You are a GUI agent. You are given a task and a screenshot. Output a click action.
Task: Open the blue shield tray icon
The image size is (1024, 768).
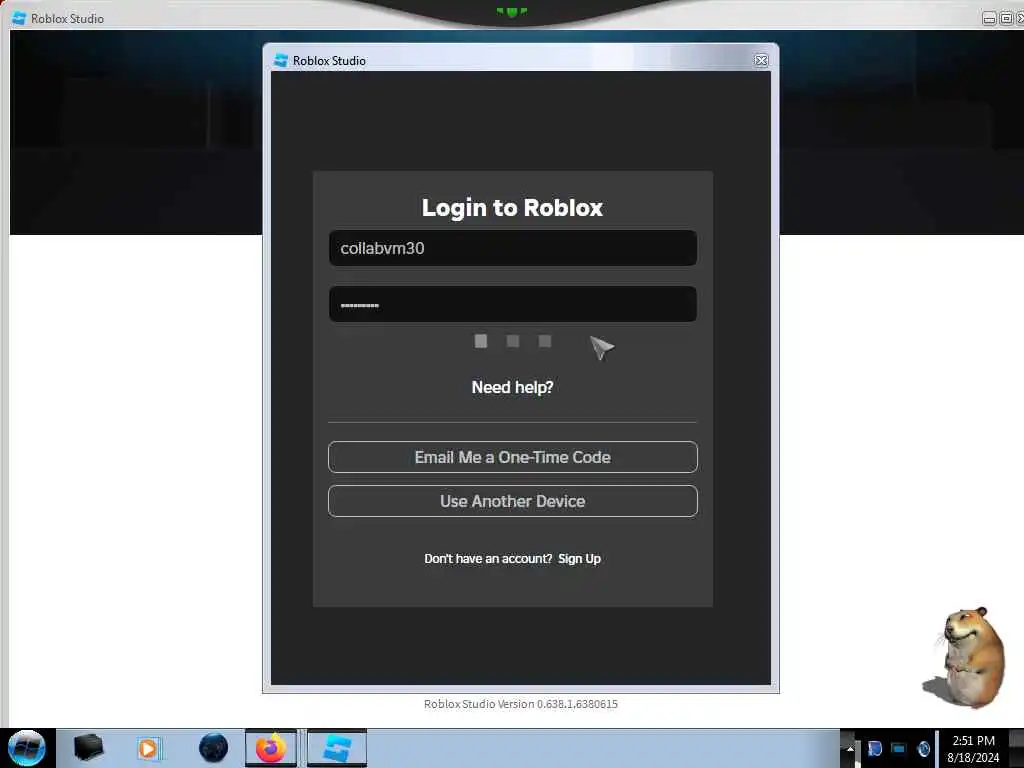coord(874,748)
